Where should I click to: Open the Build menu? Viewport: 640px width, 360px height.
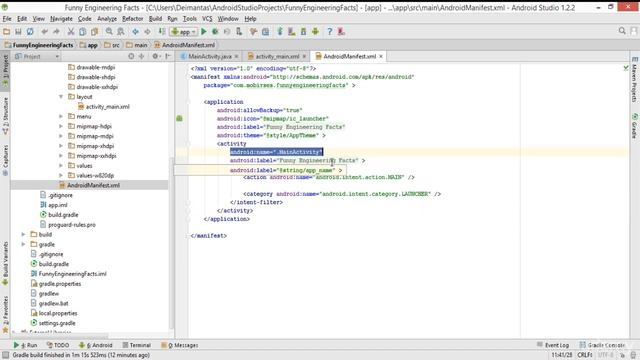(x=155, y=19)
